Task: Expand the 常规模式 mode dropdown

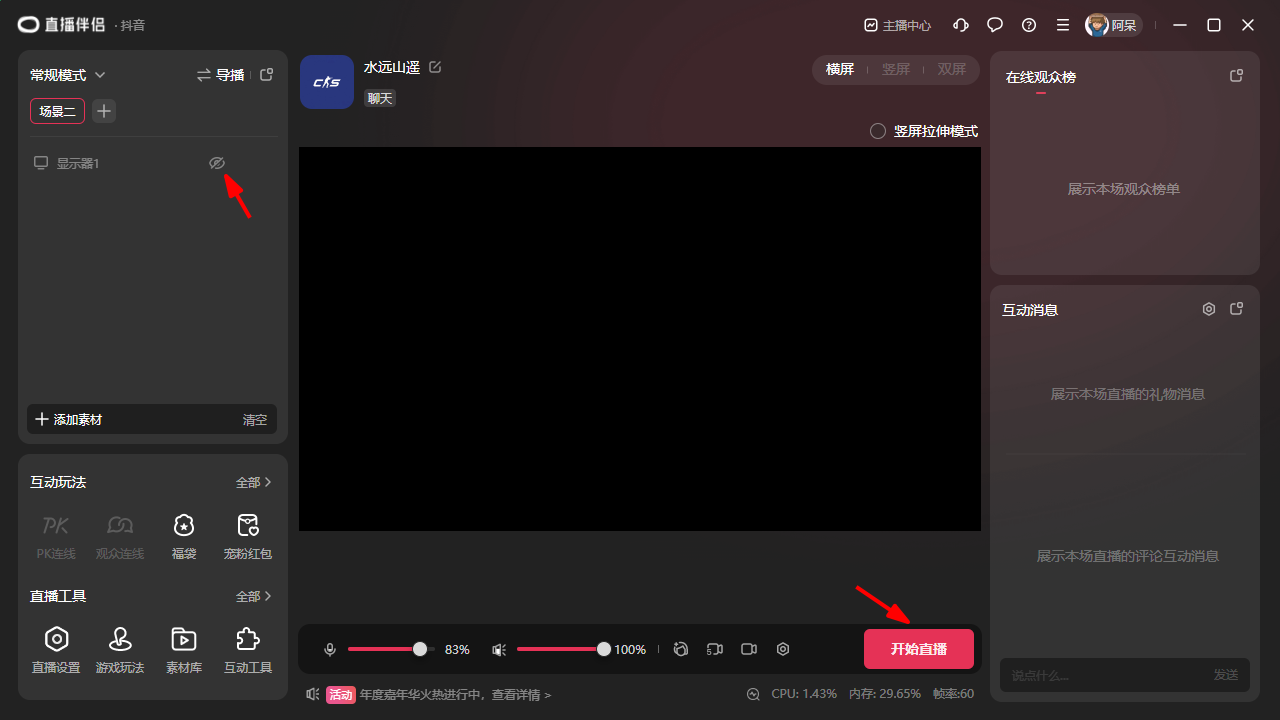Action: [x=68, y=75]
